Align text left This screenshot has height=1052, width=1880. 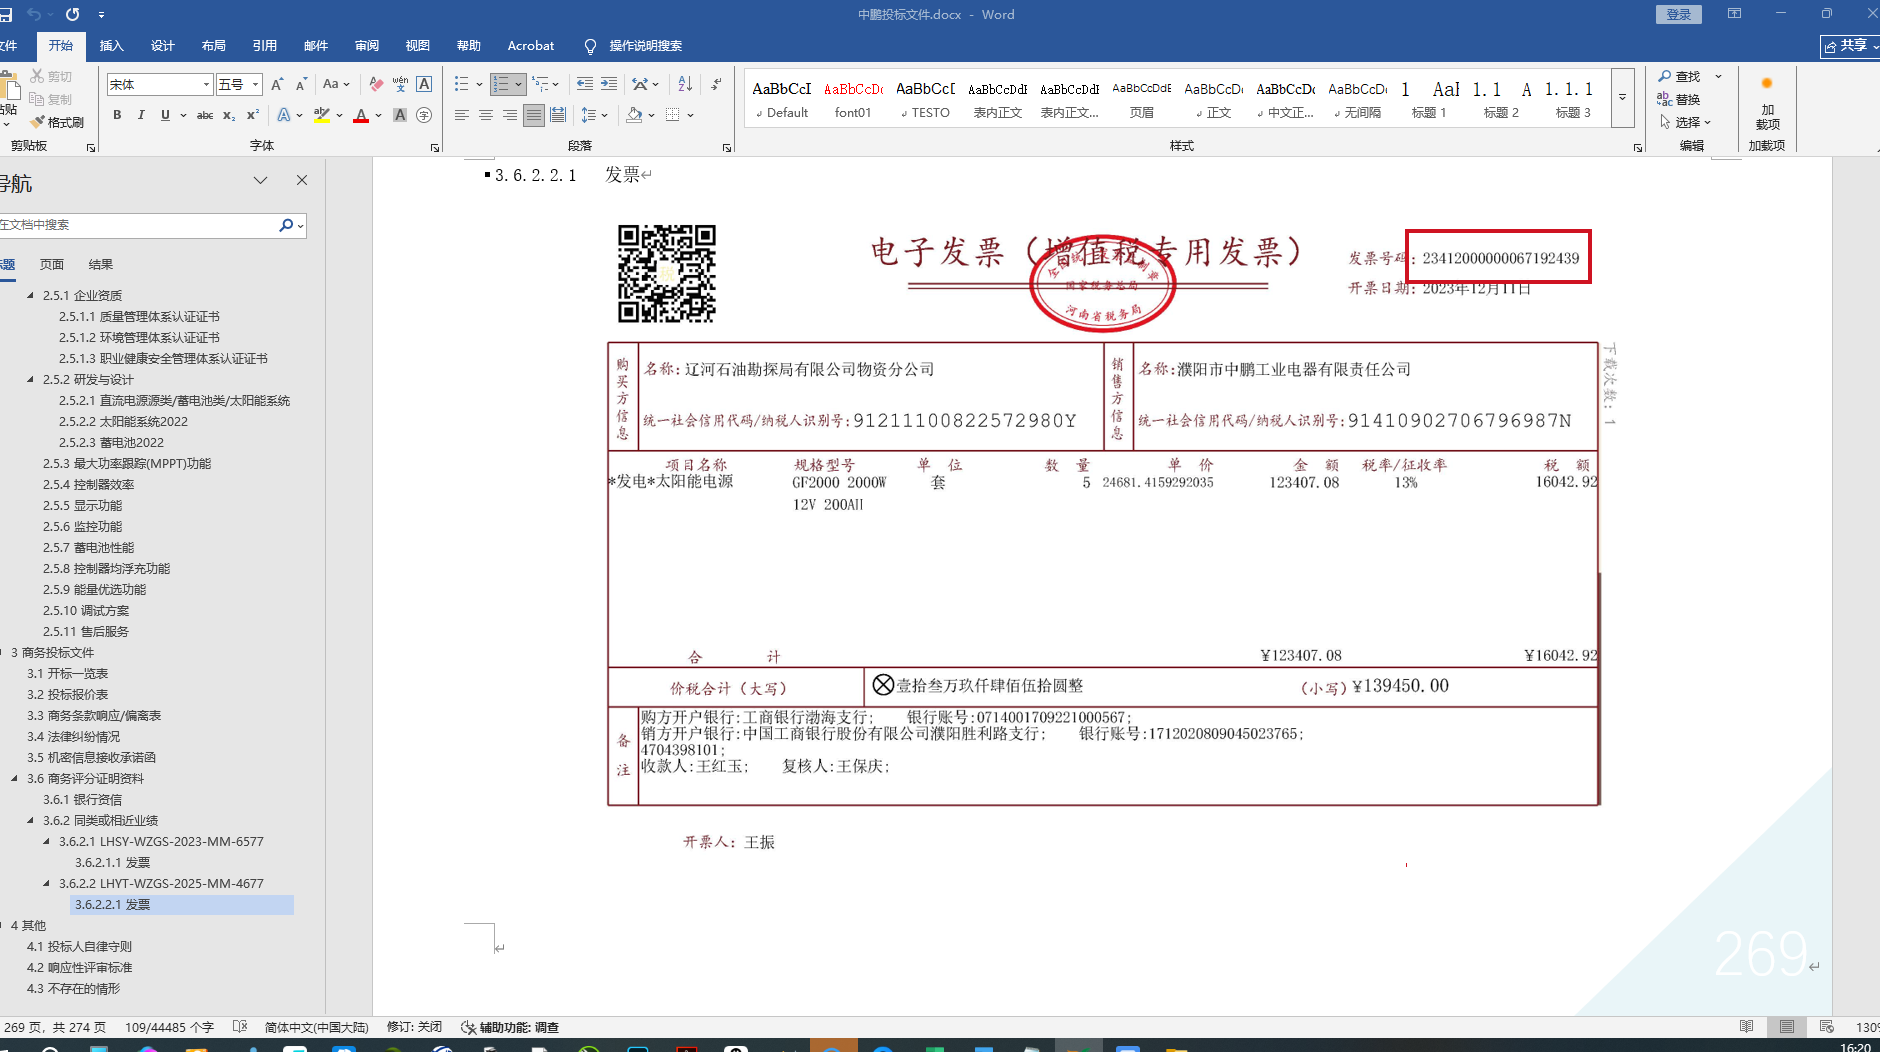click(462, 115)
